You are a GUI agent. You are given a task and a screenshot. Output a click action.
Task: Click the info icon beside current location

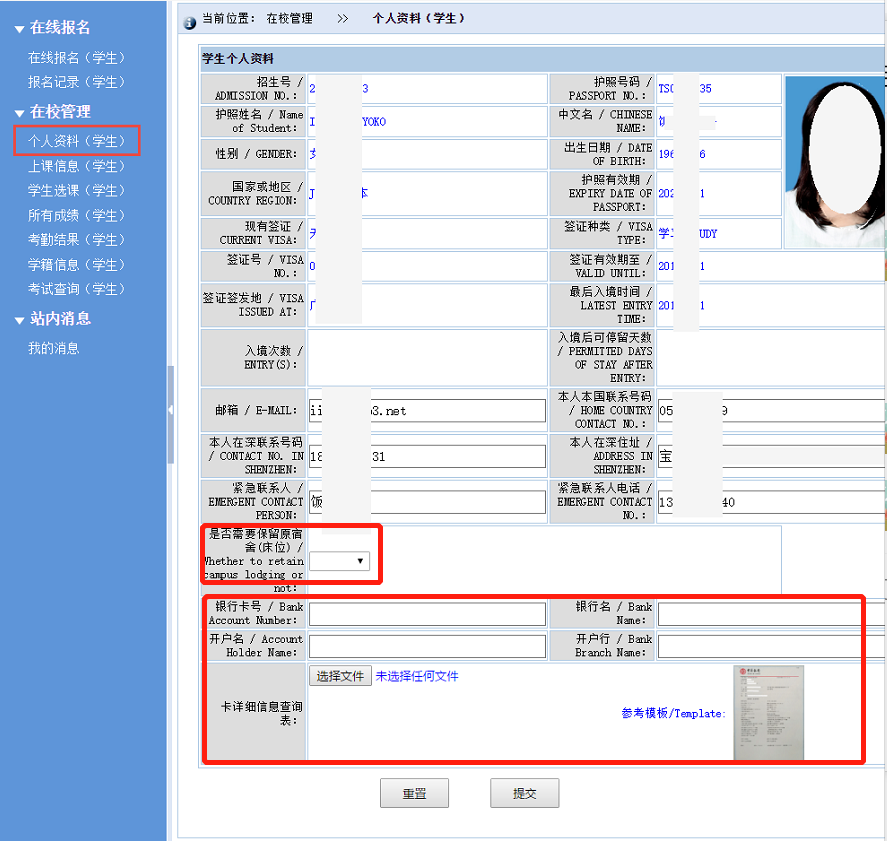click(189, 21)
